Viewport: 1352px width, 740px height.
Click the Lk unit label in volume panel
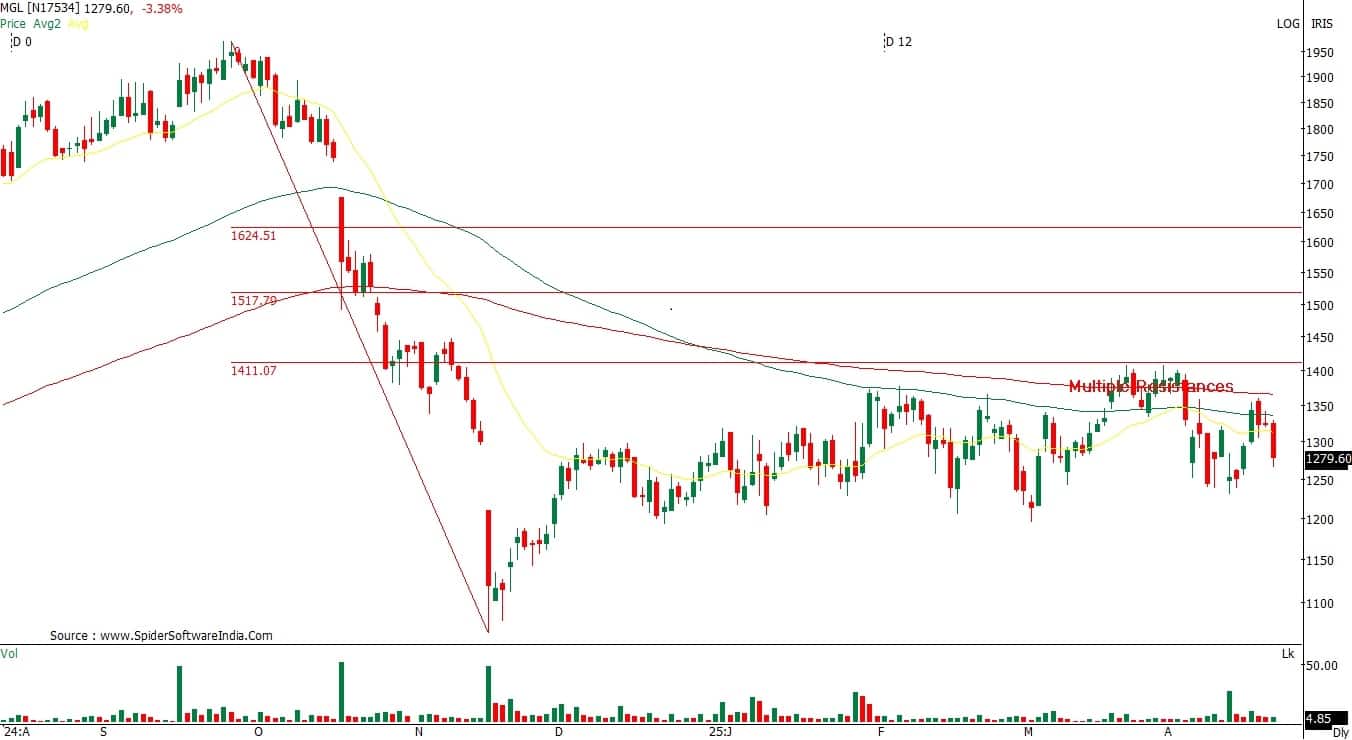1288,654
